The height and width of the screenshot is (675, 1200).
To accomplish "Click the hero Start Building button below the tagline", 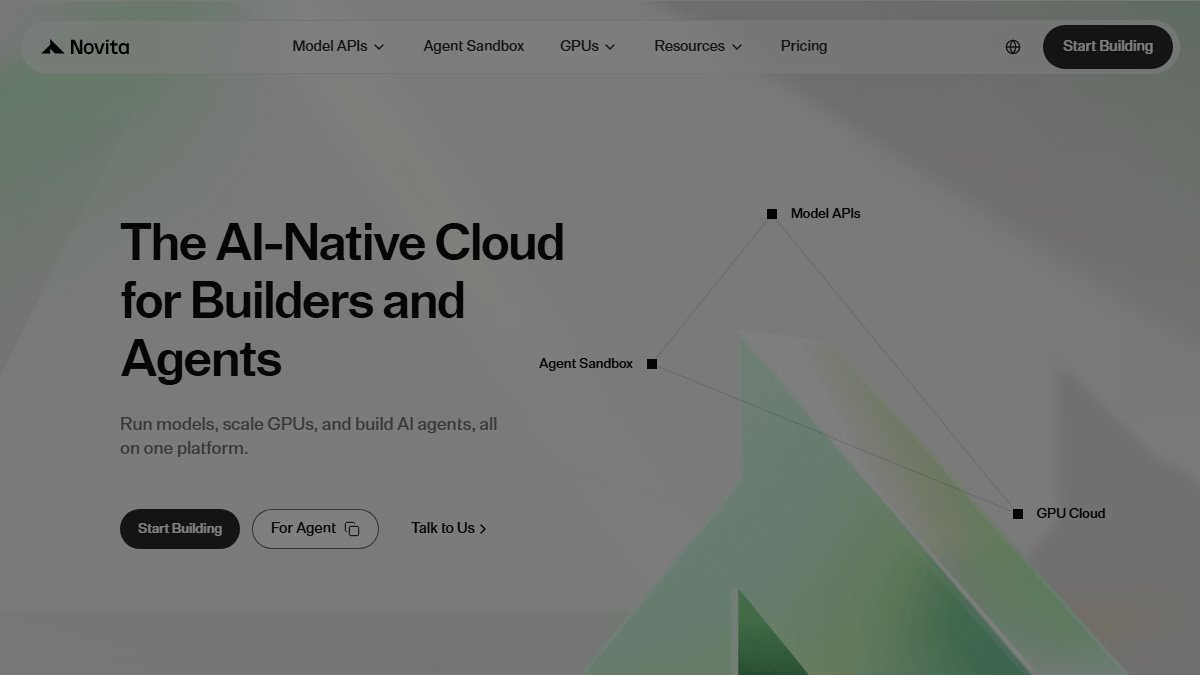I will pyautogui.click(x=180, y=529).
